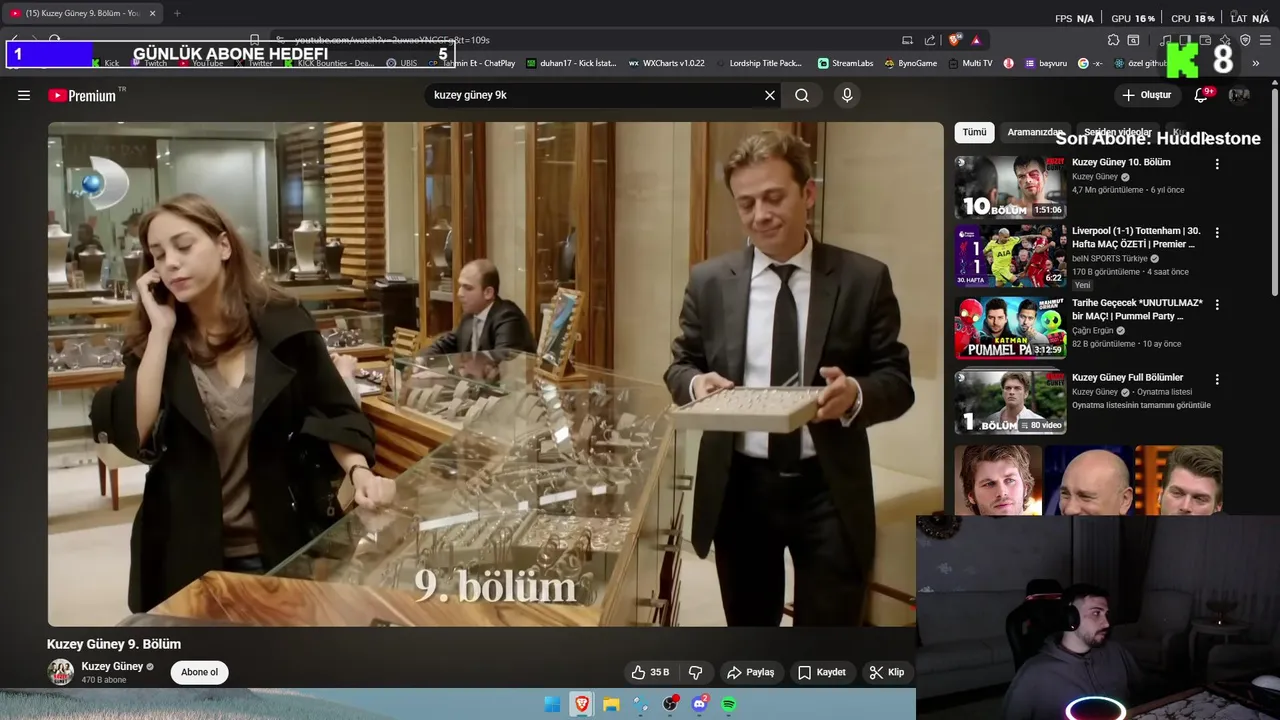Screen dimensions: 1280x720
Task: Pause the video by clicking the player
Action: point(495,374)
